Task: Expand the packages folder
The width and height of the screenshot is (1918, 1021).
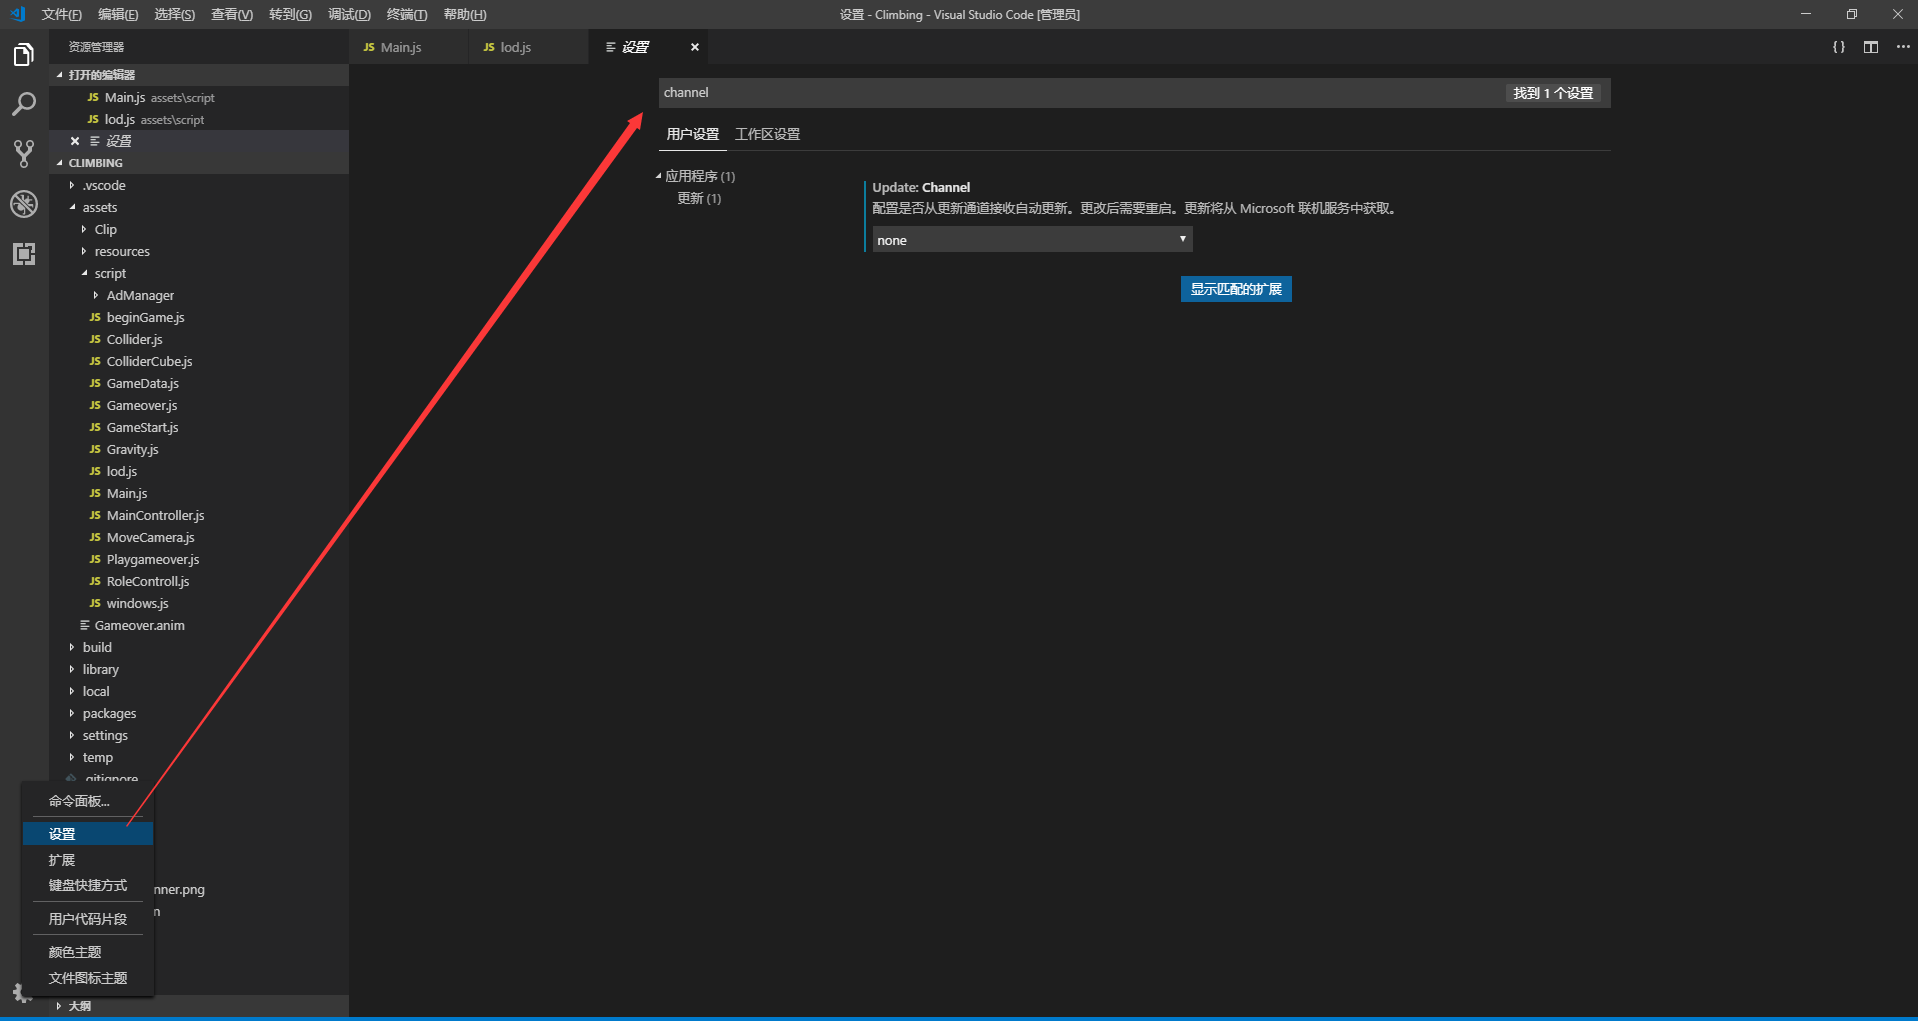Action: pos(109,713)
